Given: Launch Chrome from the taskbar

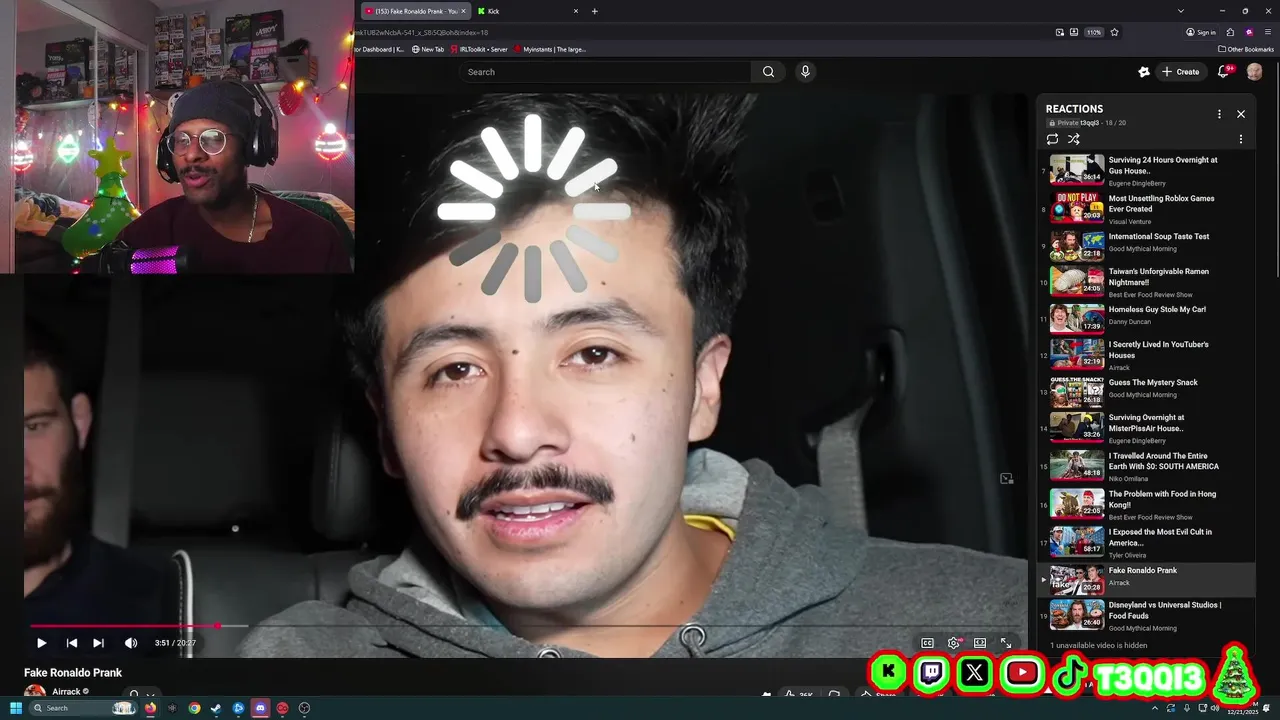Looking at the screenshot, I should [x=194, y=708].
